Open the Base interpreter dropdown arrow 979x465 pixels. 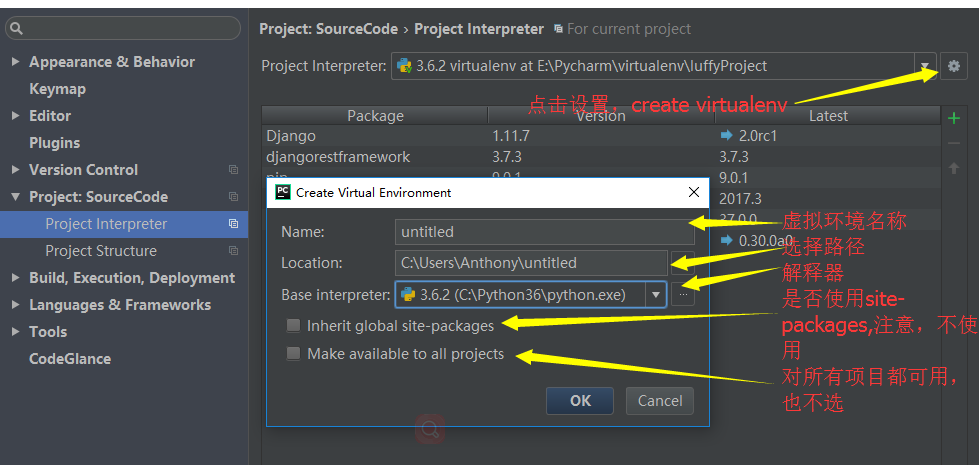(x=656, y=295)
